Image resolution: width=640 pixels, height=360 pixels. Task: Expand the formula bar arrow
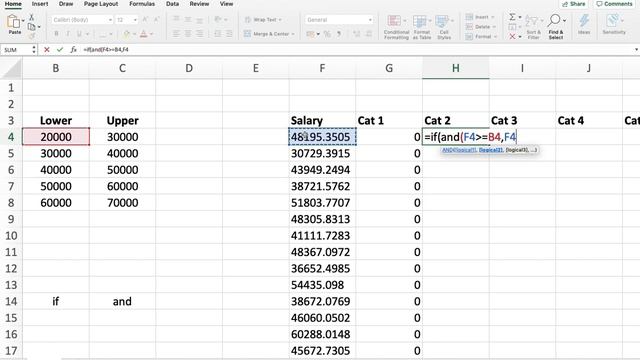point(636,50)
